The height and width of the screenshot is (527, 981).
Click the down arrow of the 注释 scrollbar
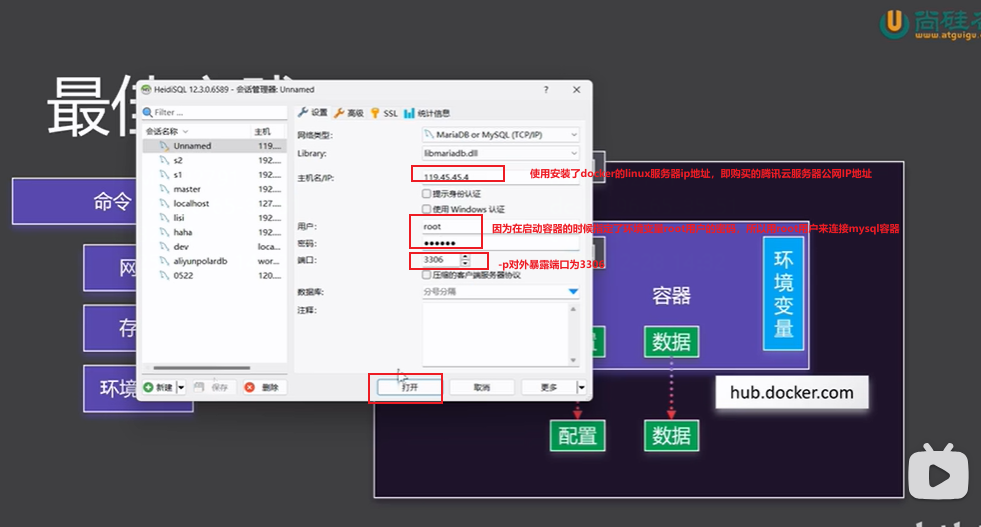[x=573, y=361]
